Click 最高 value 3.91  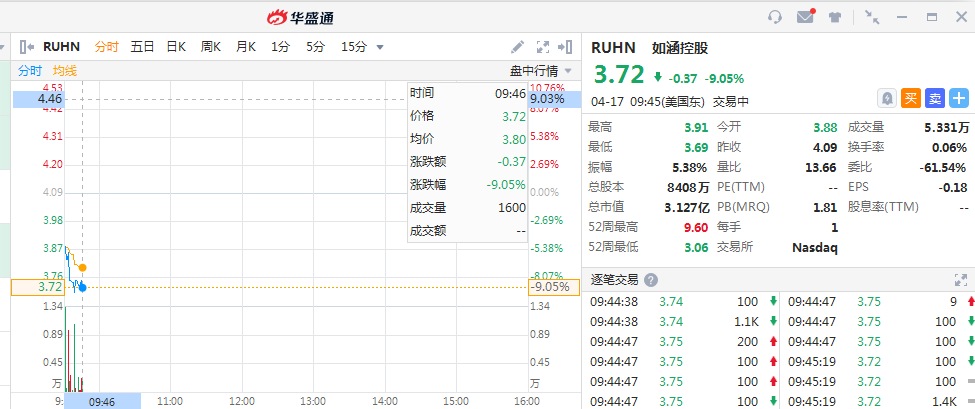(x=696, y=127)
